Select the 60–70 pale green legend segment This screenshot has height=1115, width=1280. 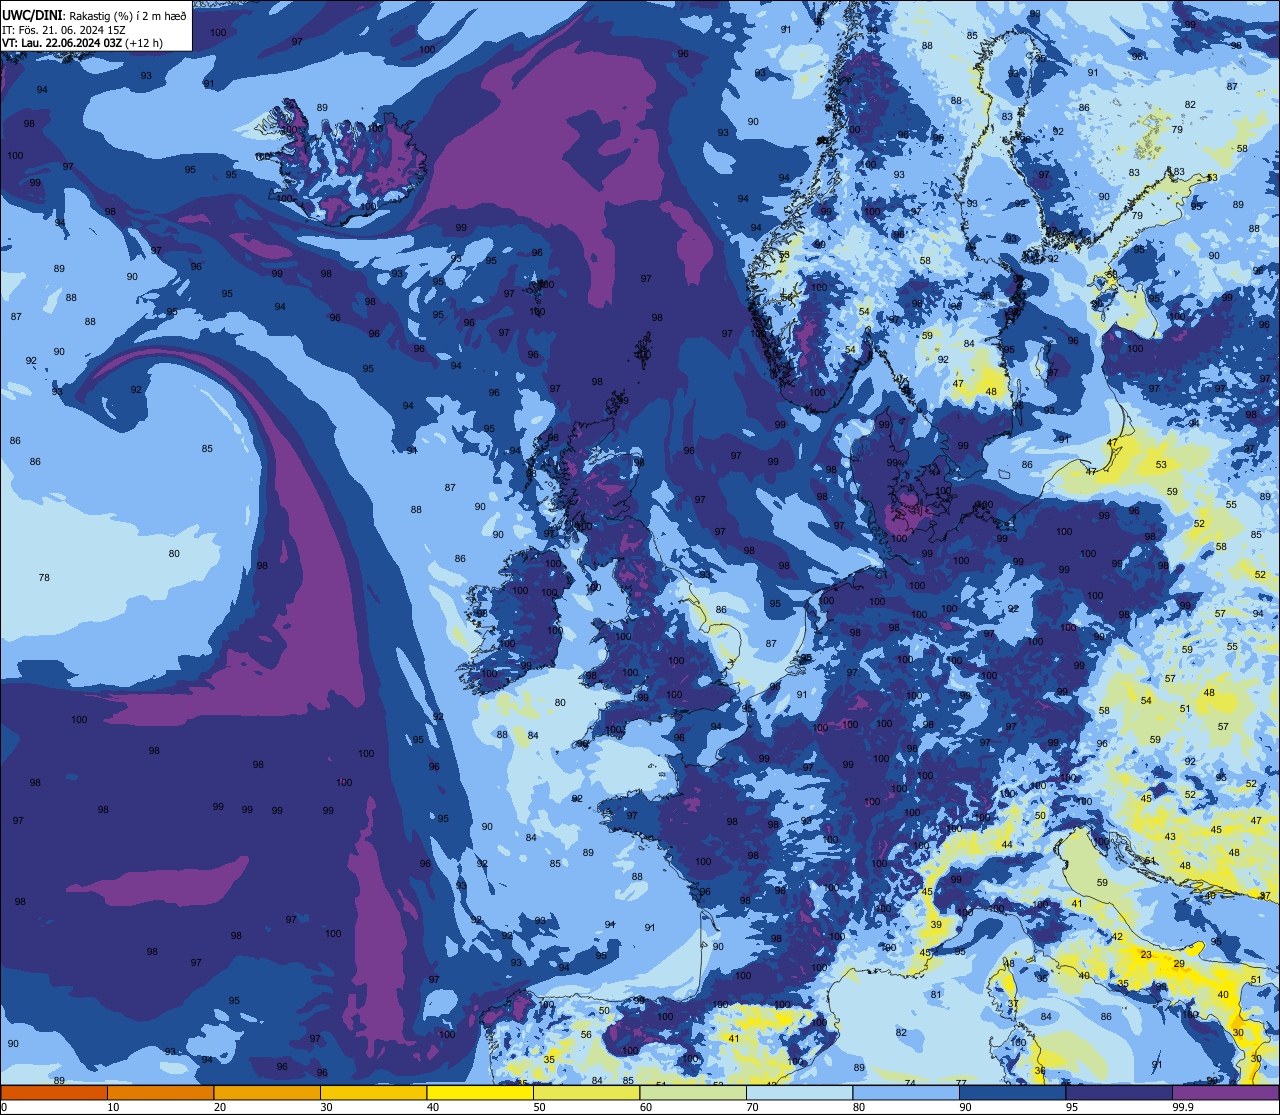(x=692, y=1092)
